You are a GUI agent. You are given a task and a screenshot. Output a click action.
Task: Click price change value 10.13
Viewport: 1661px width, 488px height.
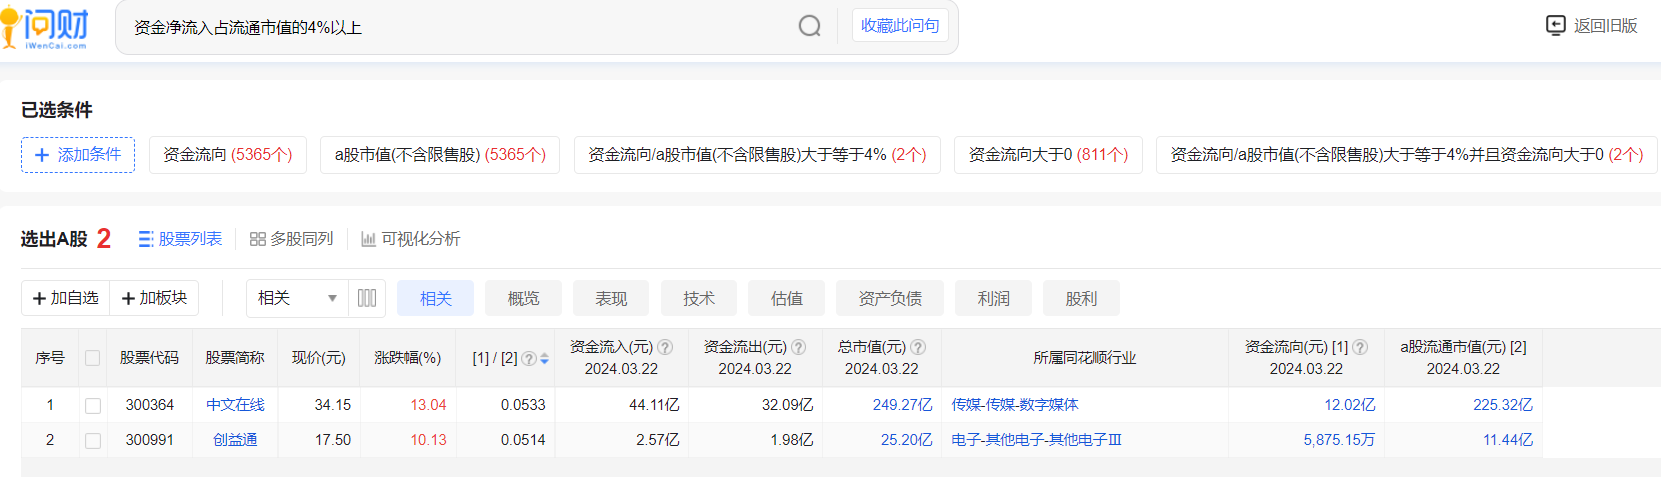click(428, 440)
